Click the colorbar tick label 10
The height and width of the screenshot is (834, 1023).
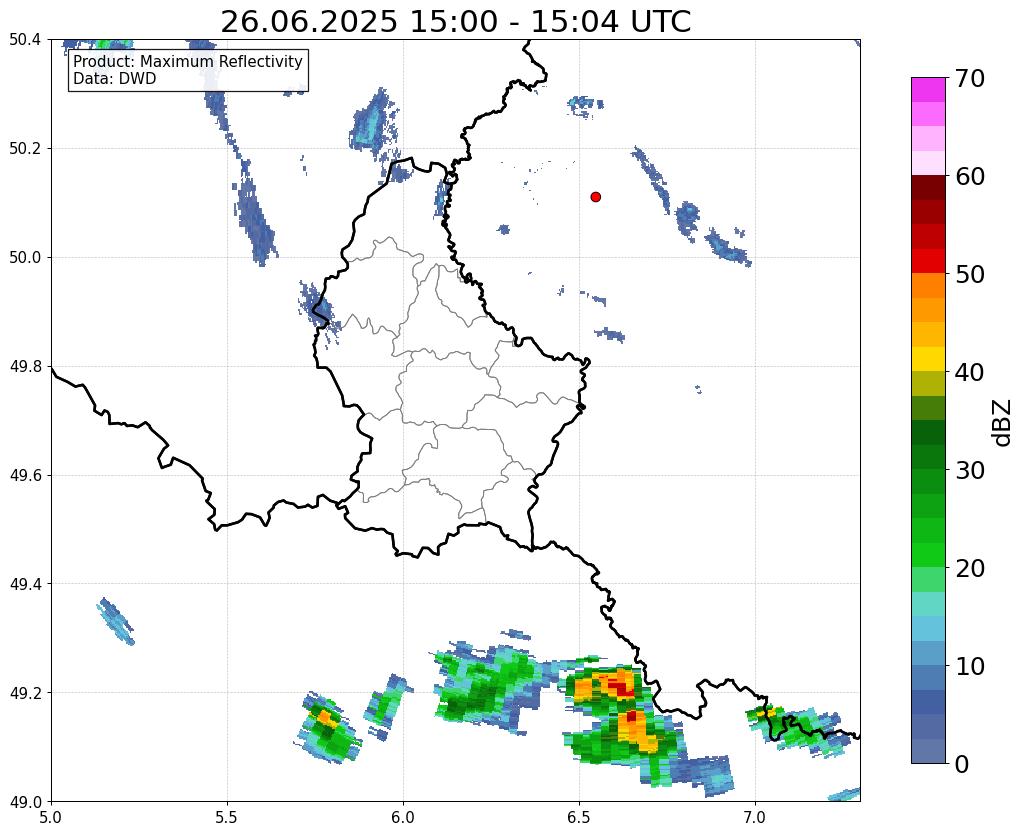tap(970, 666)
